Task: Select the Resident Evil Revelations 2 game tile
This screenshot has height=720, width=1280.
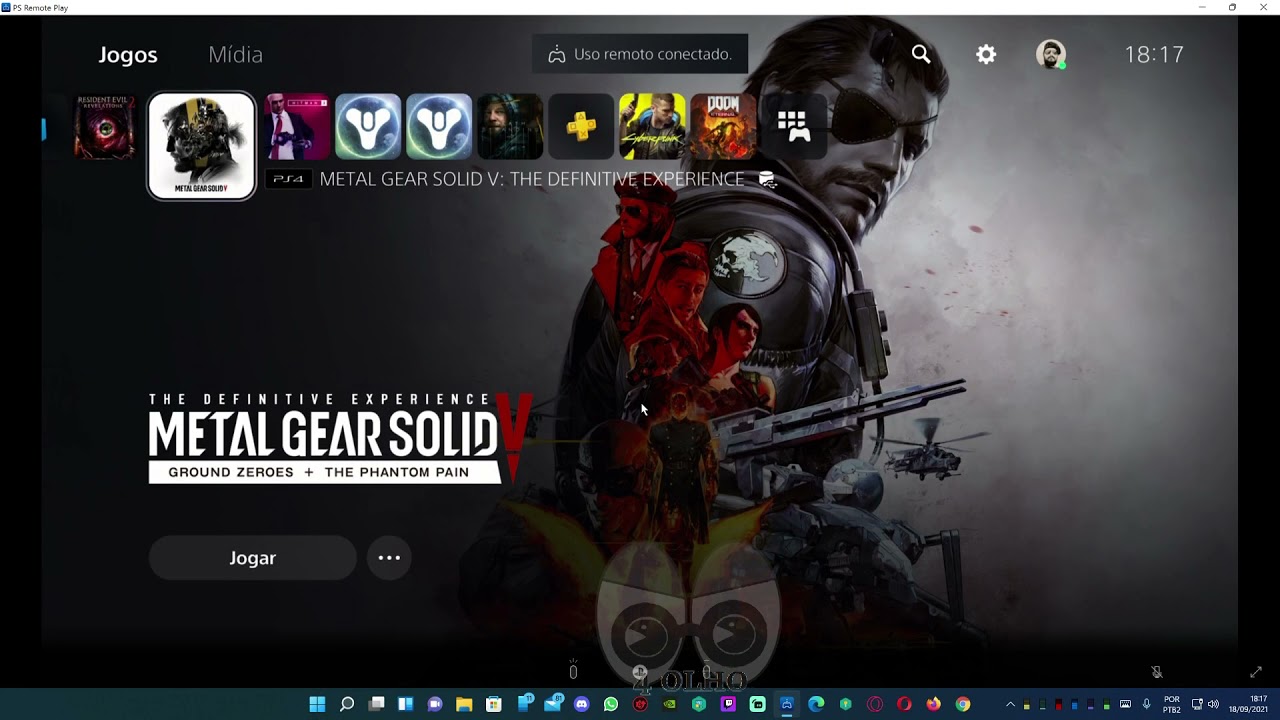Action: point(105,127)
